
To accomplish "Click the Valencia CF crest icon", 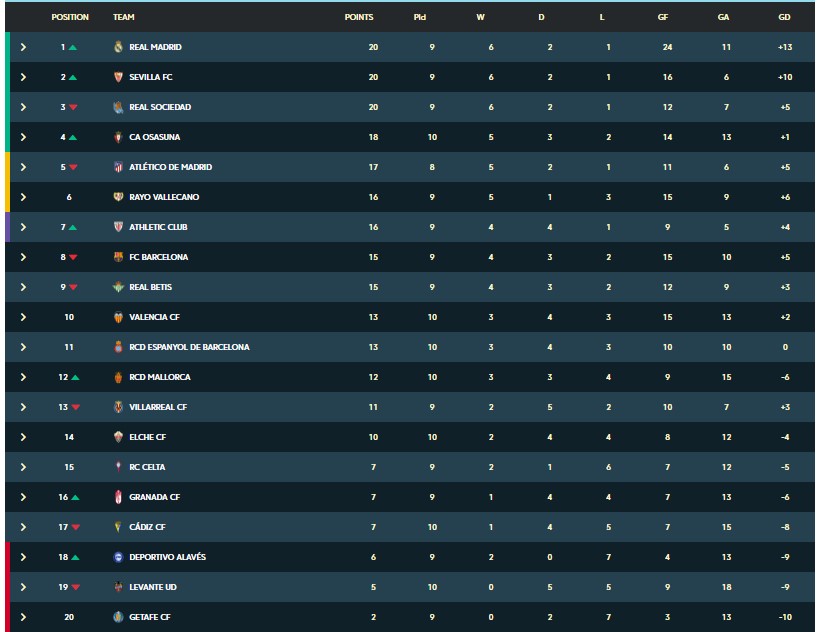I will [118, 317].
